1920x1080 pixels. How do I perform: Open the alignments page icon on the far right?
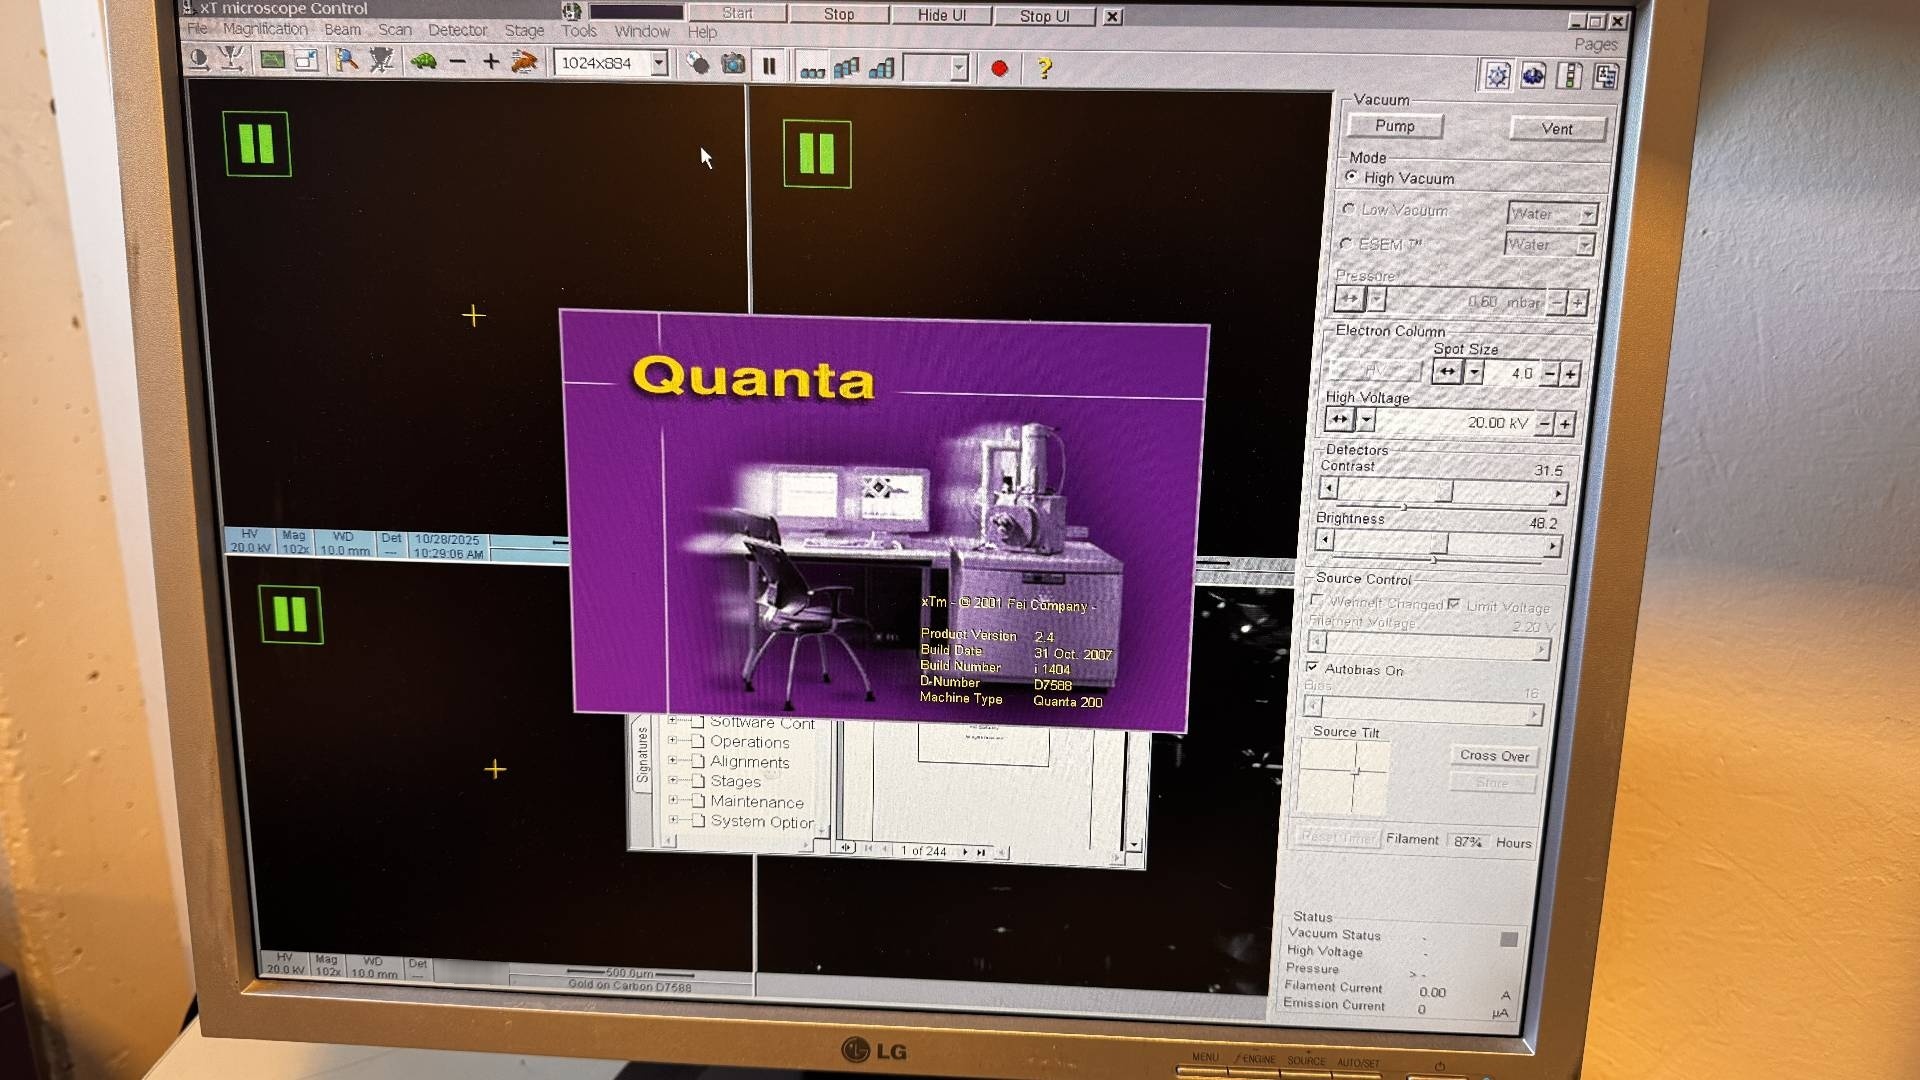(1606, 76)
